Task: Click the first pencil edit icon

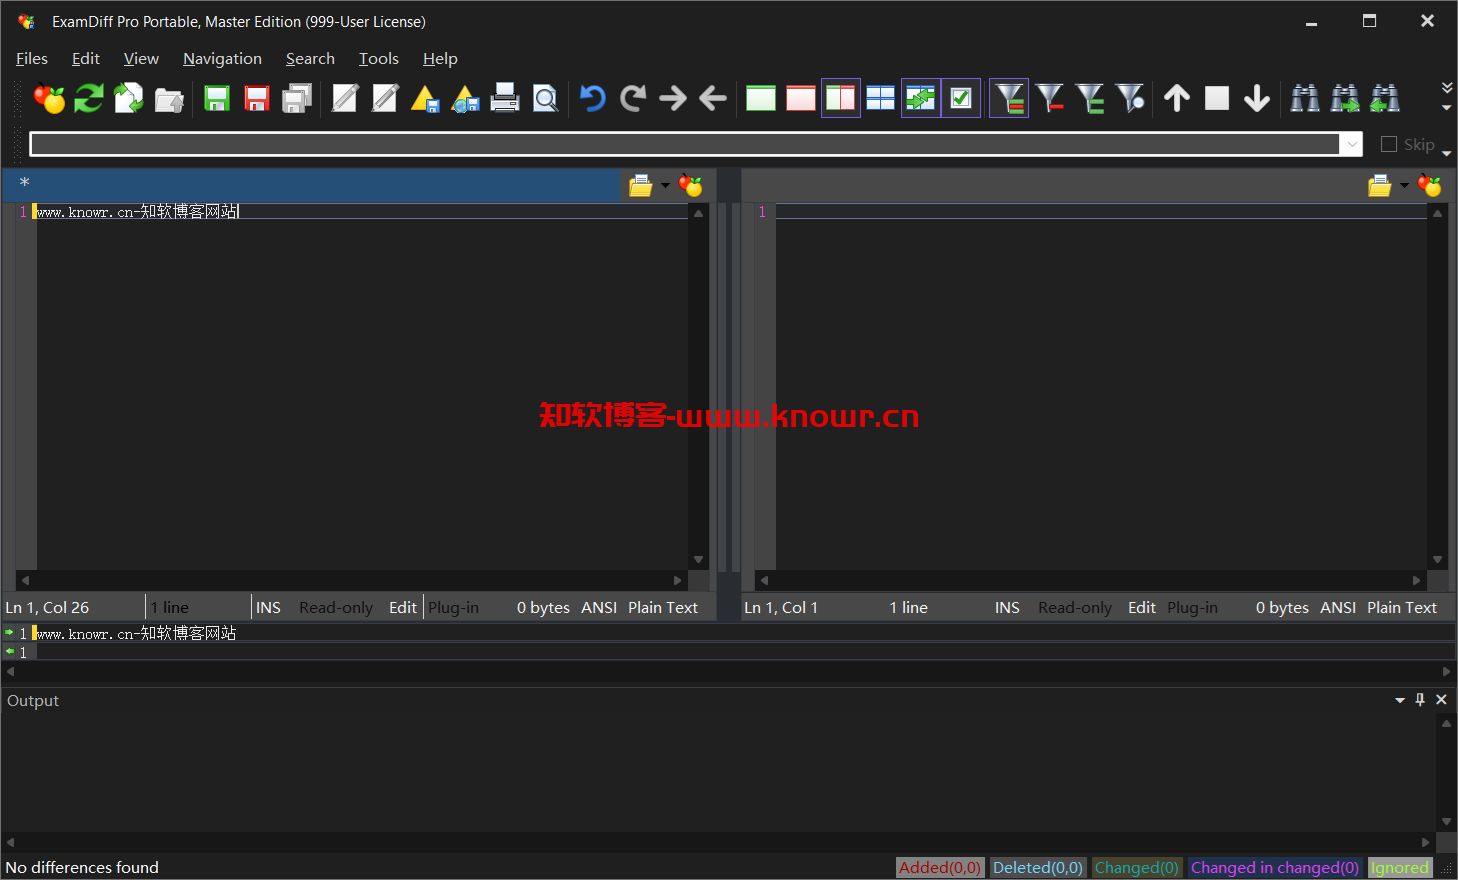Action: point(345,98)
